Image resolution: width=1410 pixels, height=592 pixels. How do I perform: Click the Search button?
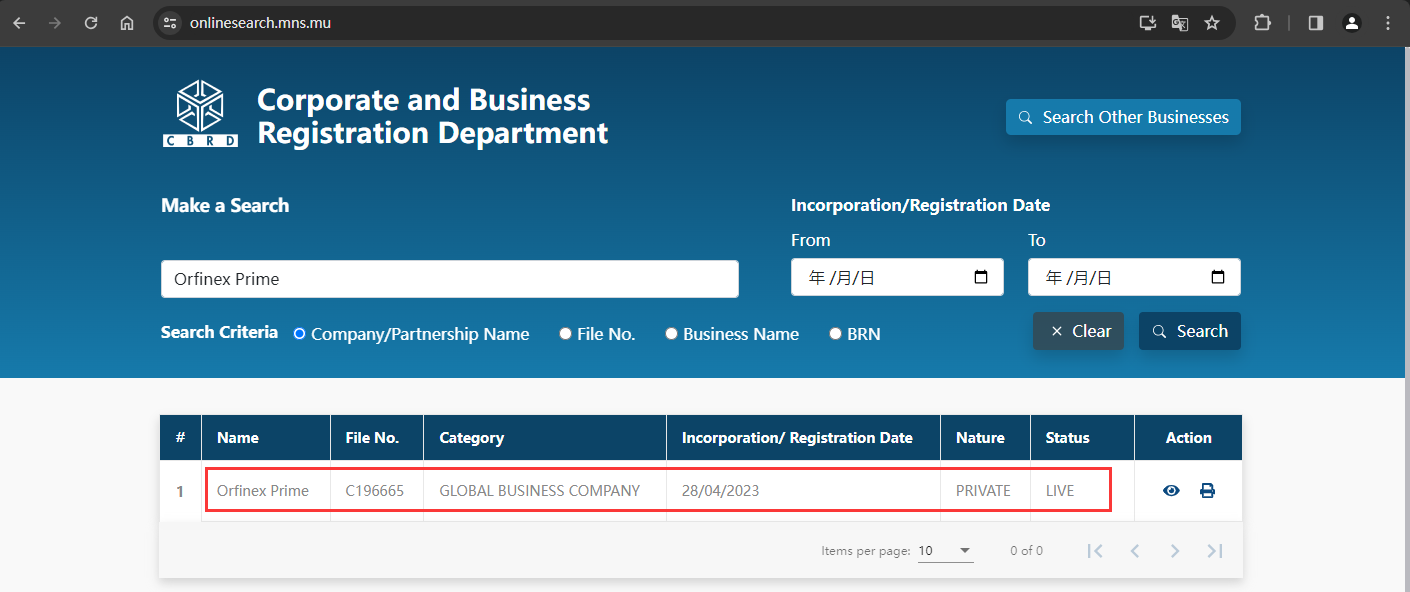[1190, 331]
